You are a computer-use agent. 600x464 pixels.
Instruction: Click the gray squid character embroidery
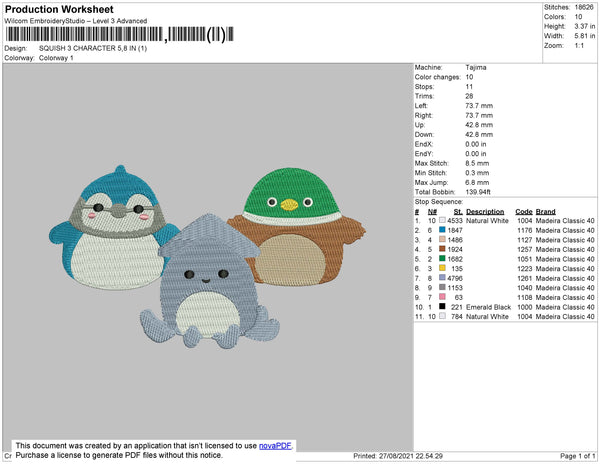click(209, 281)
